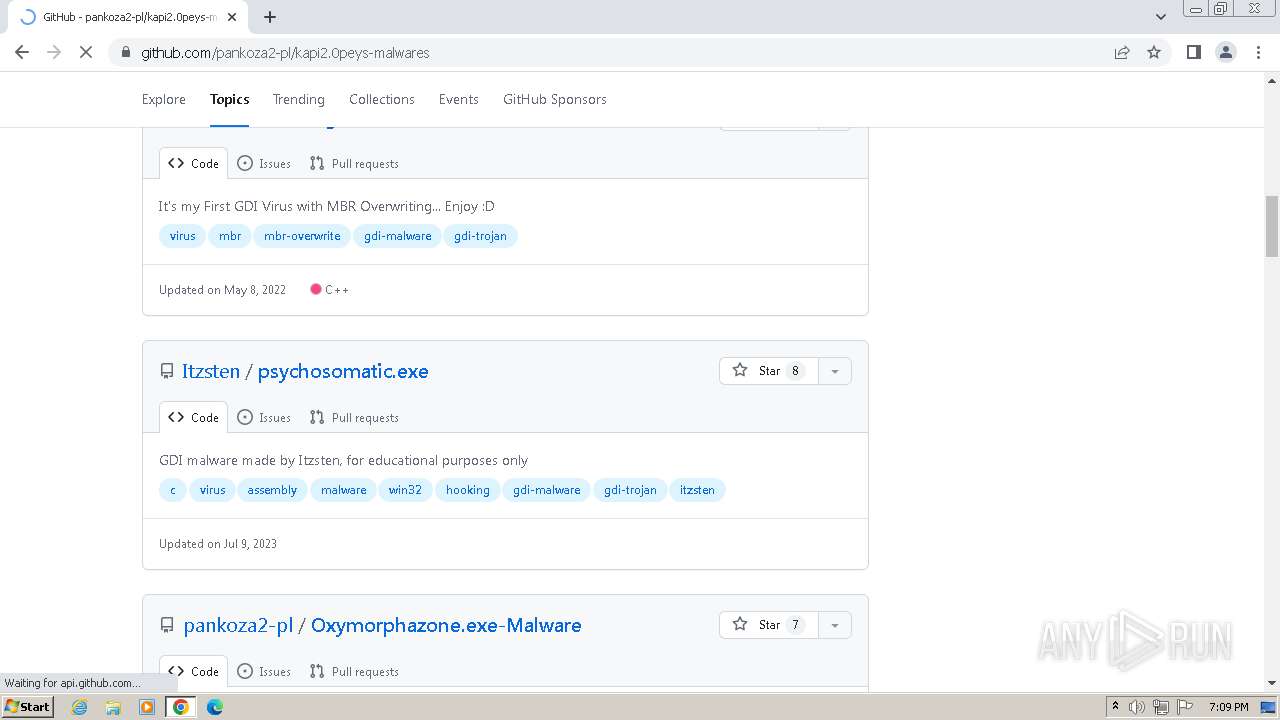Select the Topics navigation item
Viewport: 1280px width, 720px height.
(x=229, y=99)
